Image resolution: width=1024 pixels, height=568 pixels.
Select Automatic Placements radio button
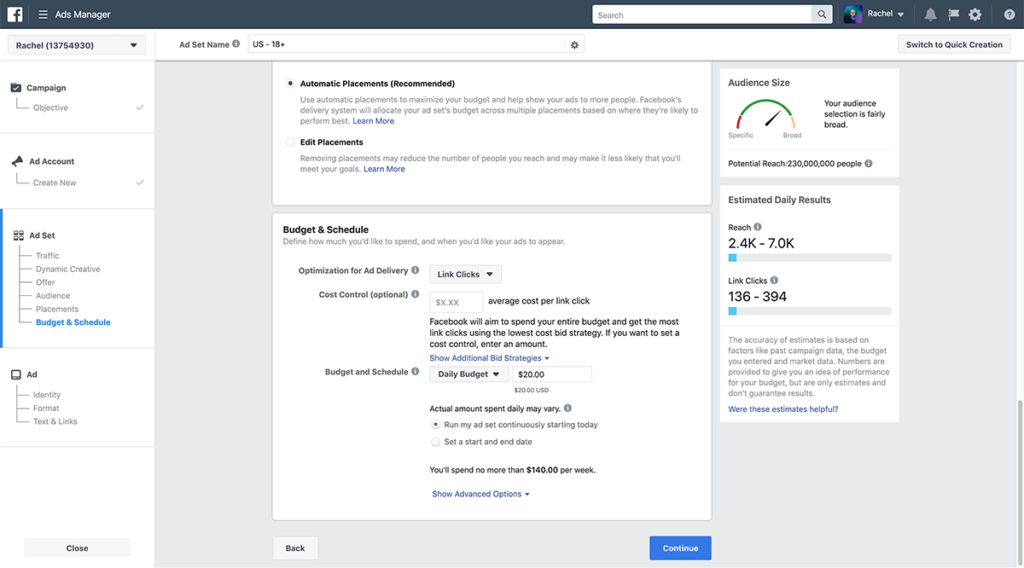point(291,84)
